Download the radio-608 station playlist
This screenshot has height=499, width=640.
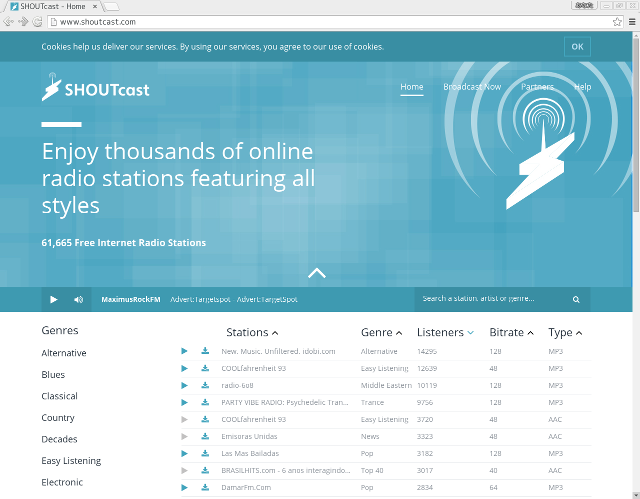pos(205,385)
